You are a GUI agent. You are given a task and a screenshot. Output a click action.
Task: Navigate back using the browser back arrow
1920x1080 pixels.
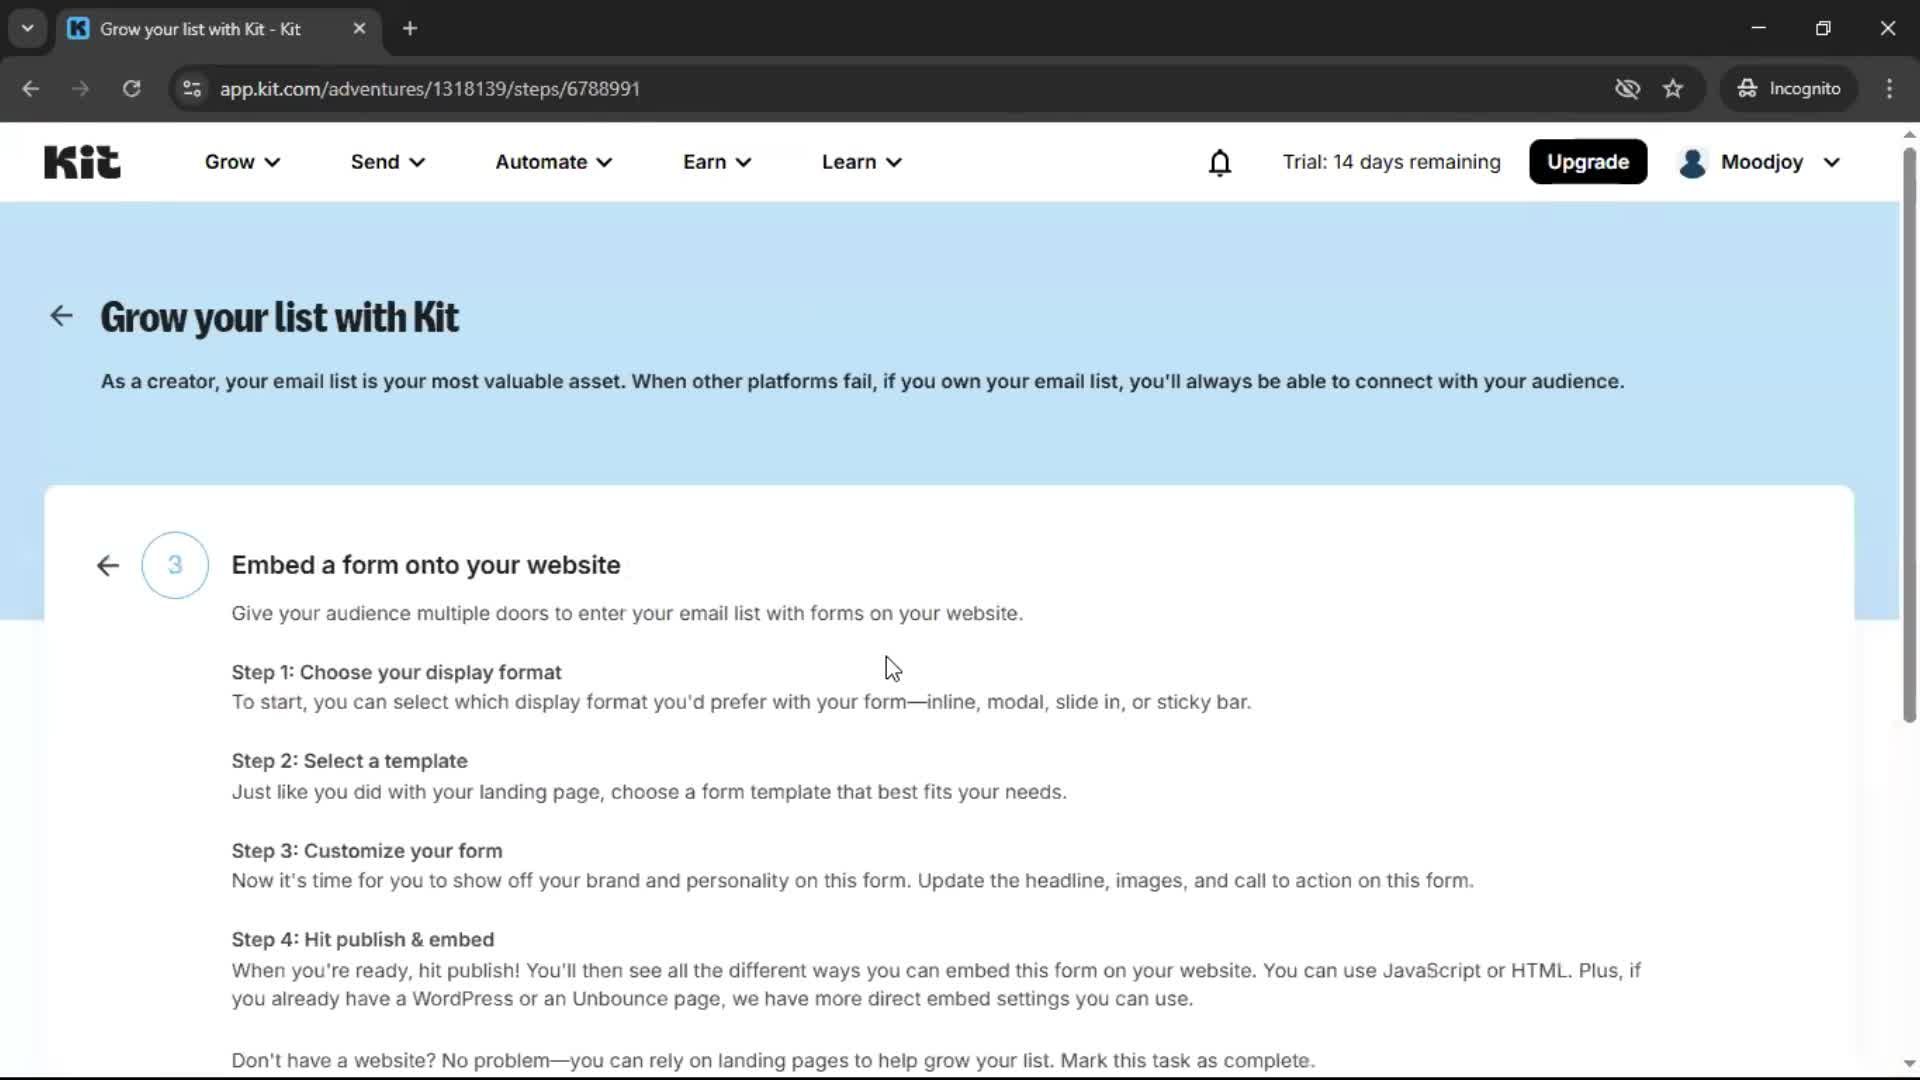coord(31,88)
